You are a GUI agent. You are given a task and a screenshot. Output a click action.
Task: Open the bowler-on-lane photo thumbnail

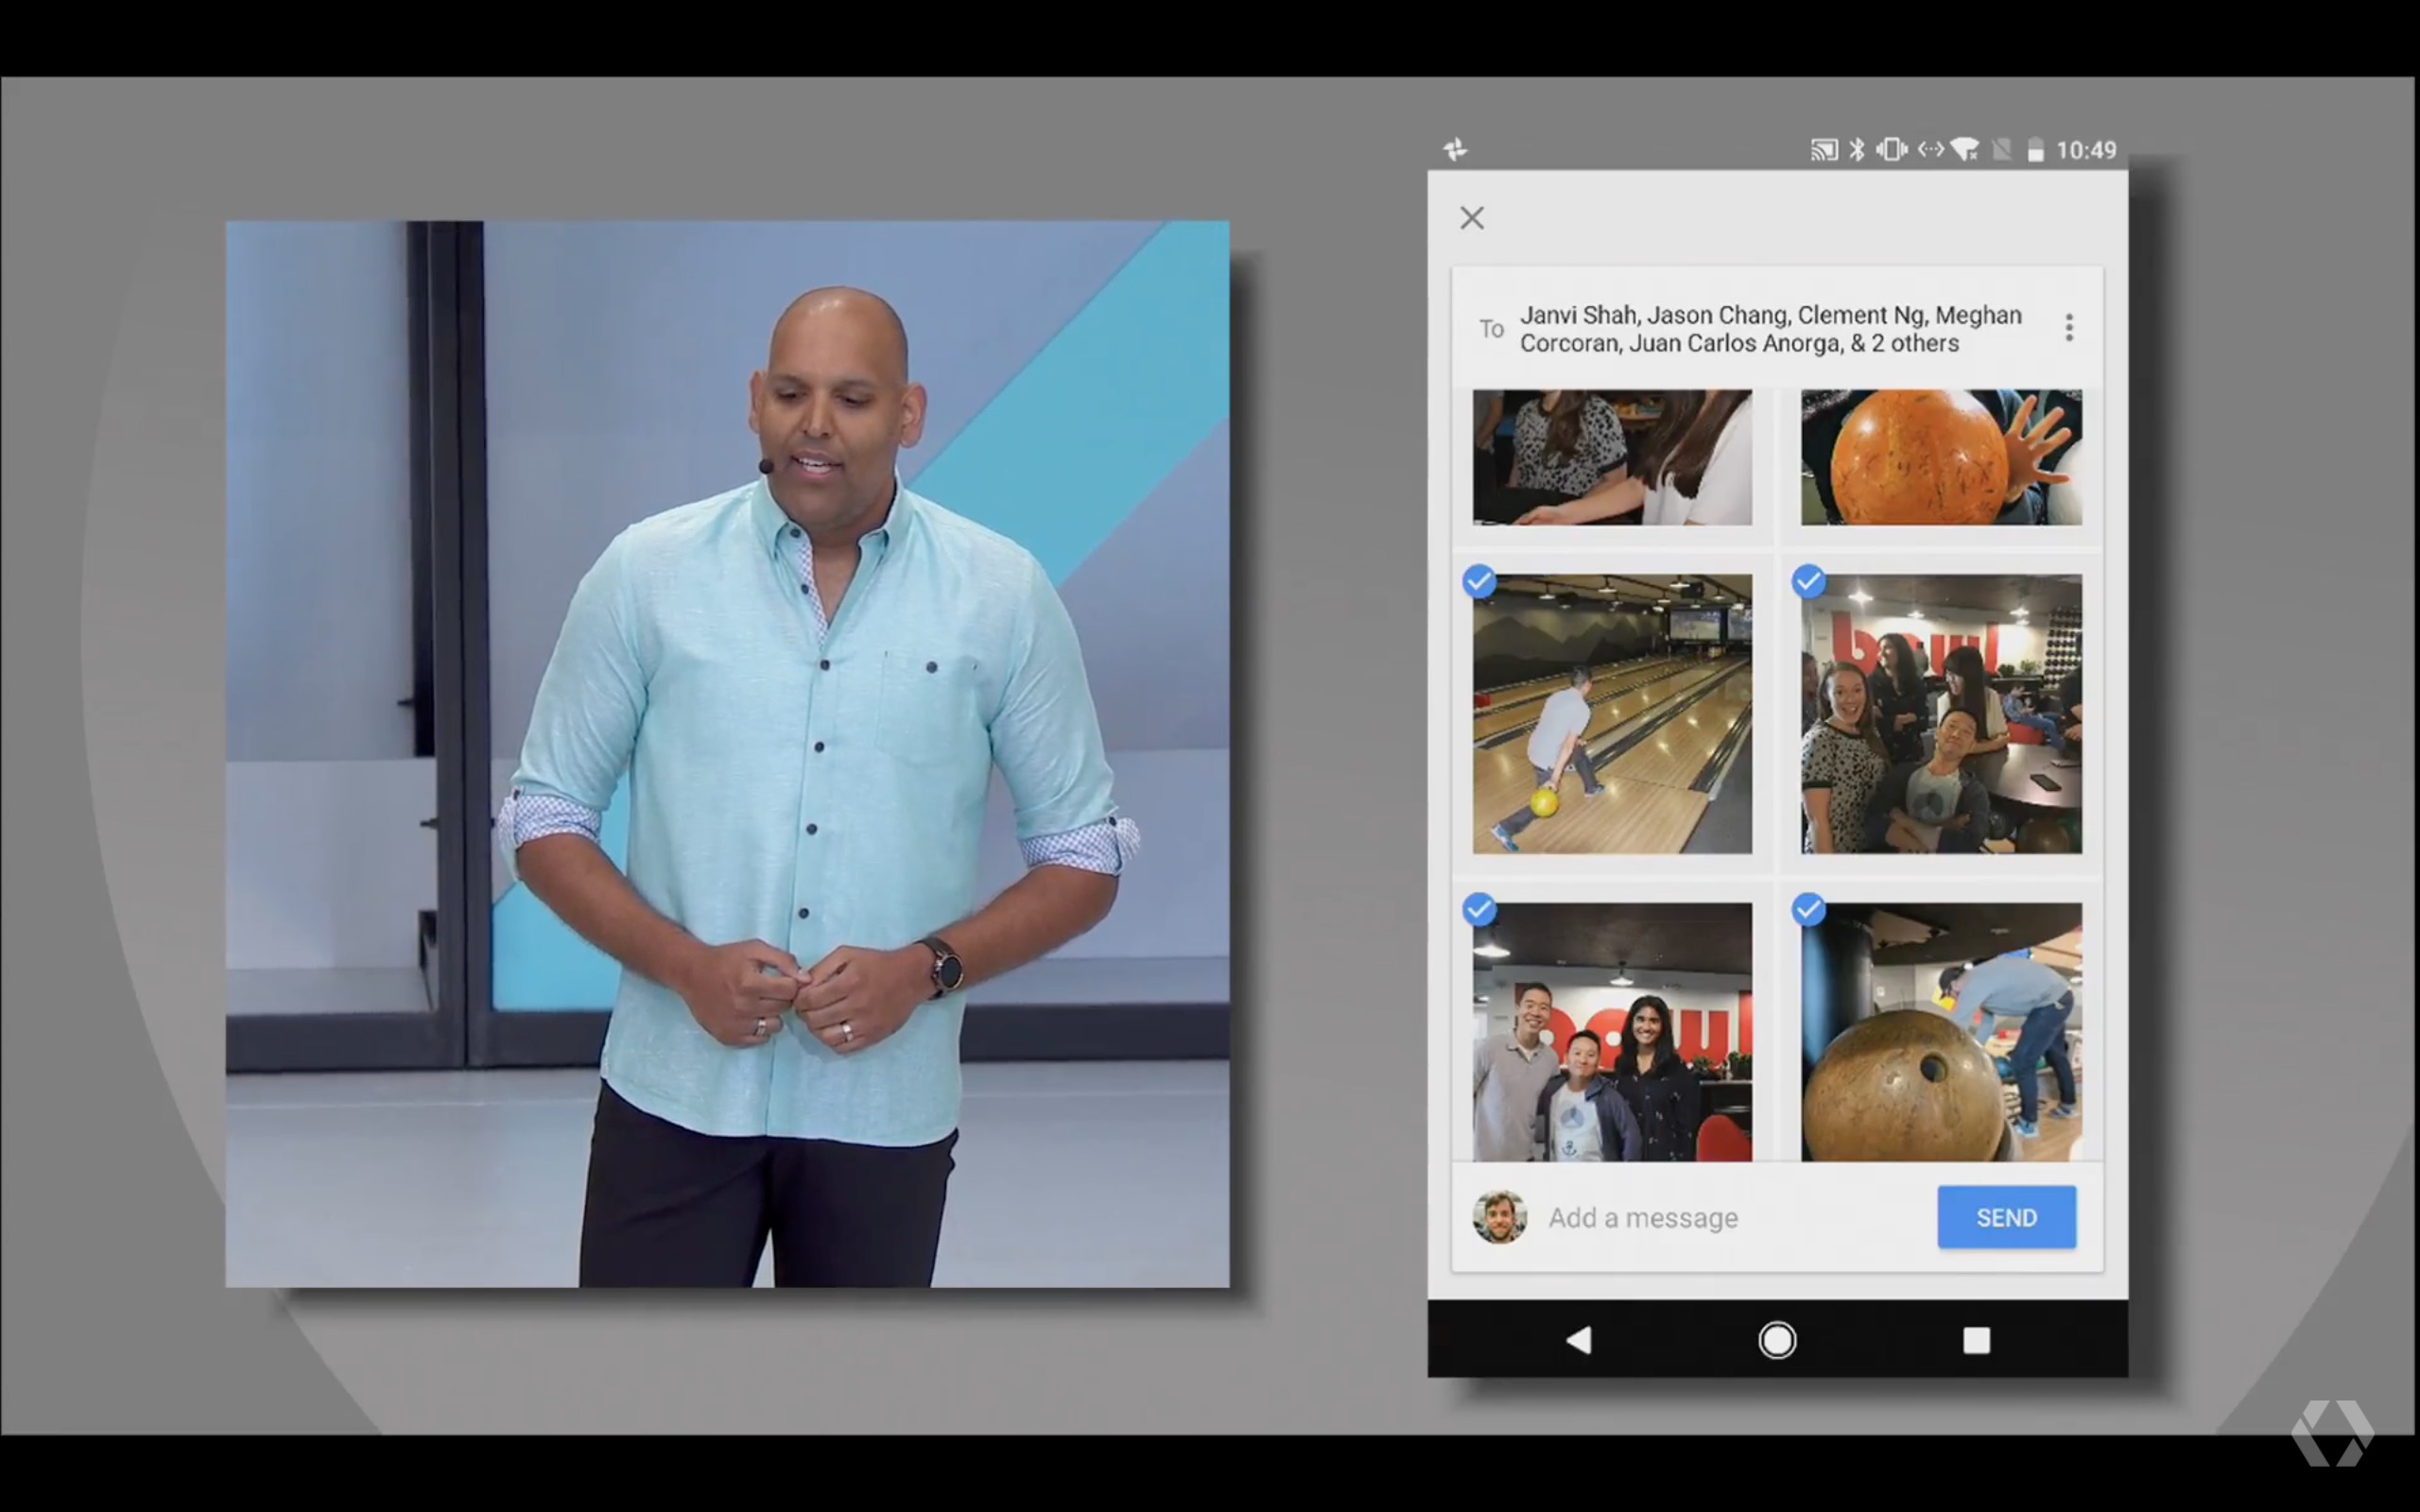[x=1612, y=714]
